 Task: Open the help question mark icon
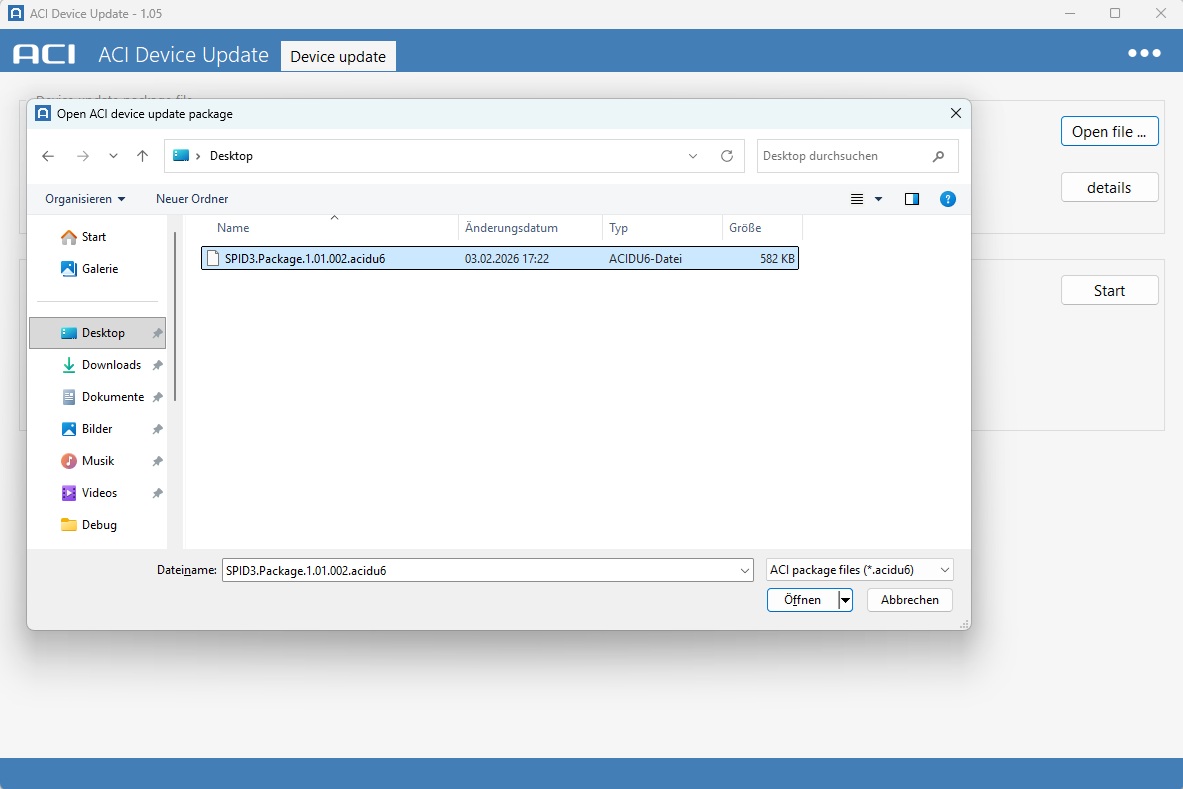click(948, 199)
